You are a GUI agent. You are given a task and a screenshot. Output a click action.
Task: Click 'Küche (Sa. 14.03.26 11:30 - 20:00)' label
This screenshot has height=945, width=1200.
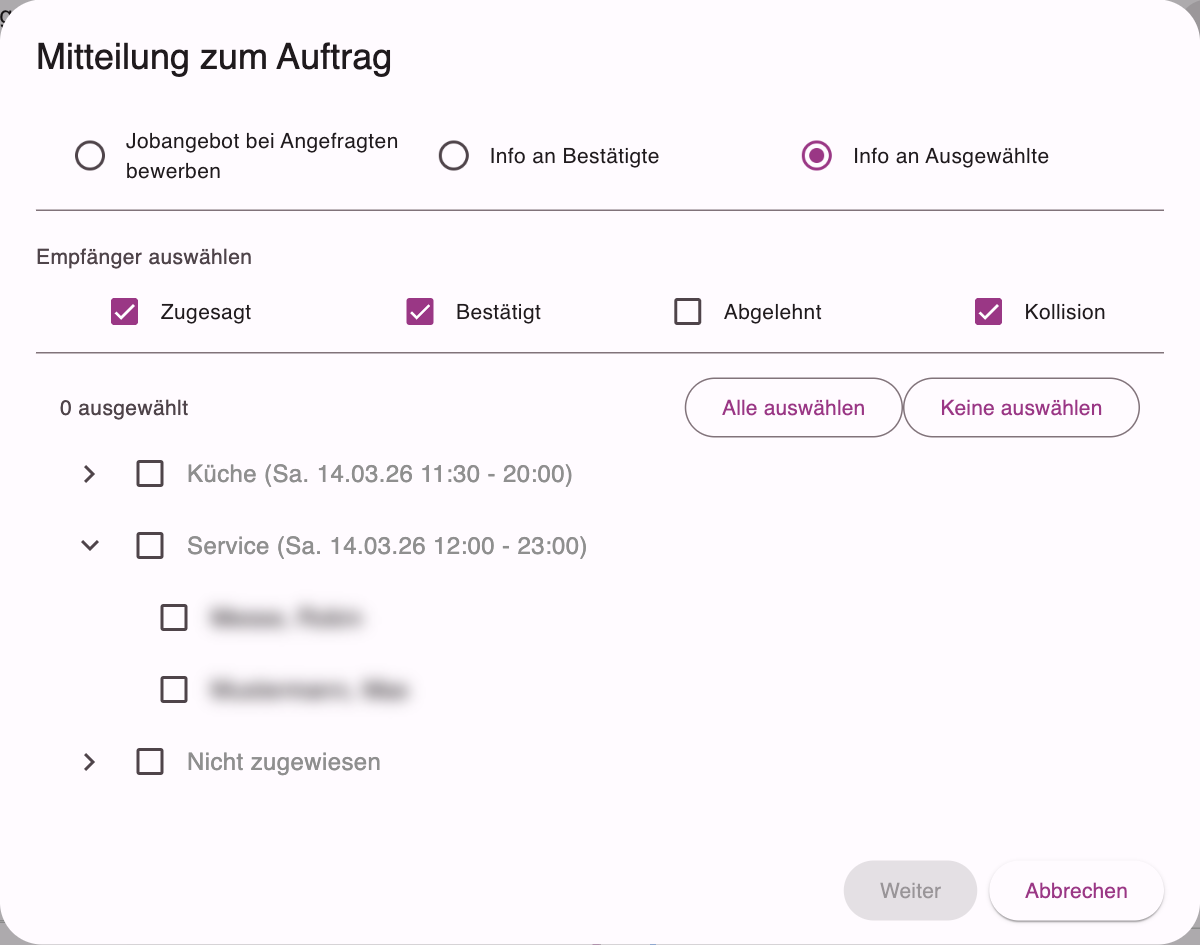(379, 474)
